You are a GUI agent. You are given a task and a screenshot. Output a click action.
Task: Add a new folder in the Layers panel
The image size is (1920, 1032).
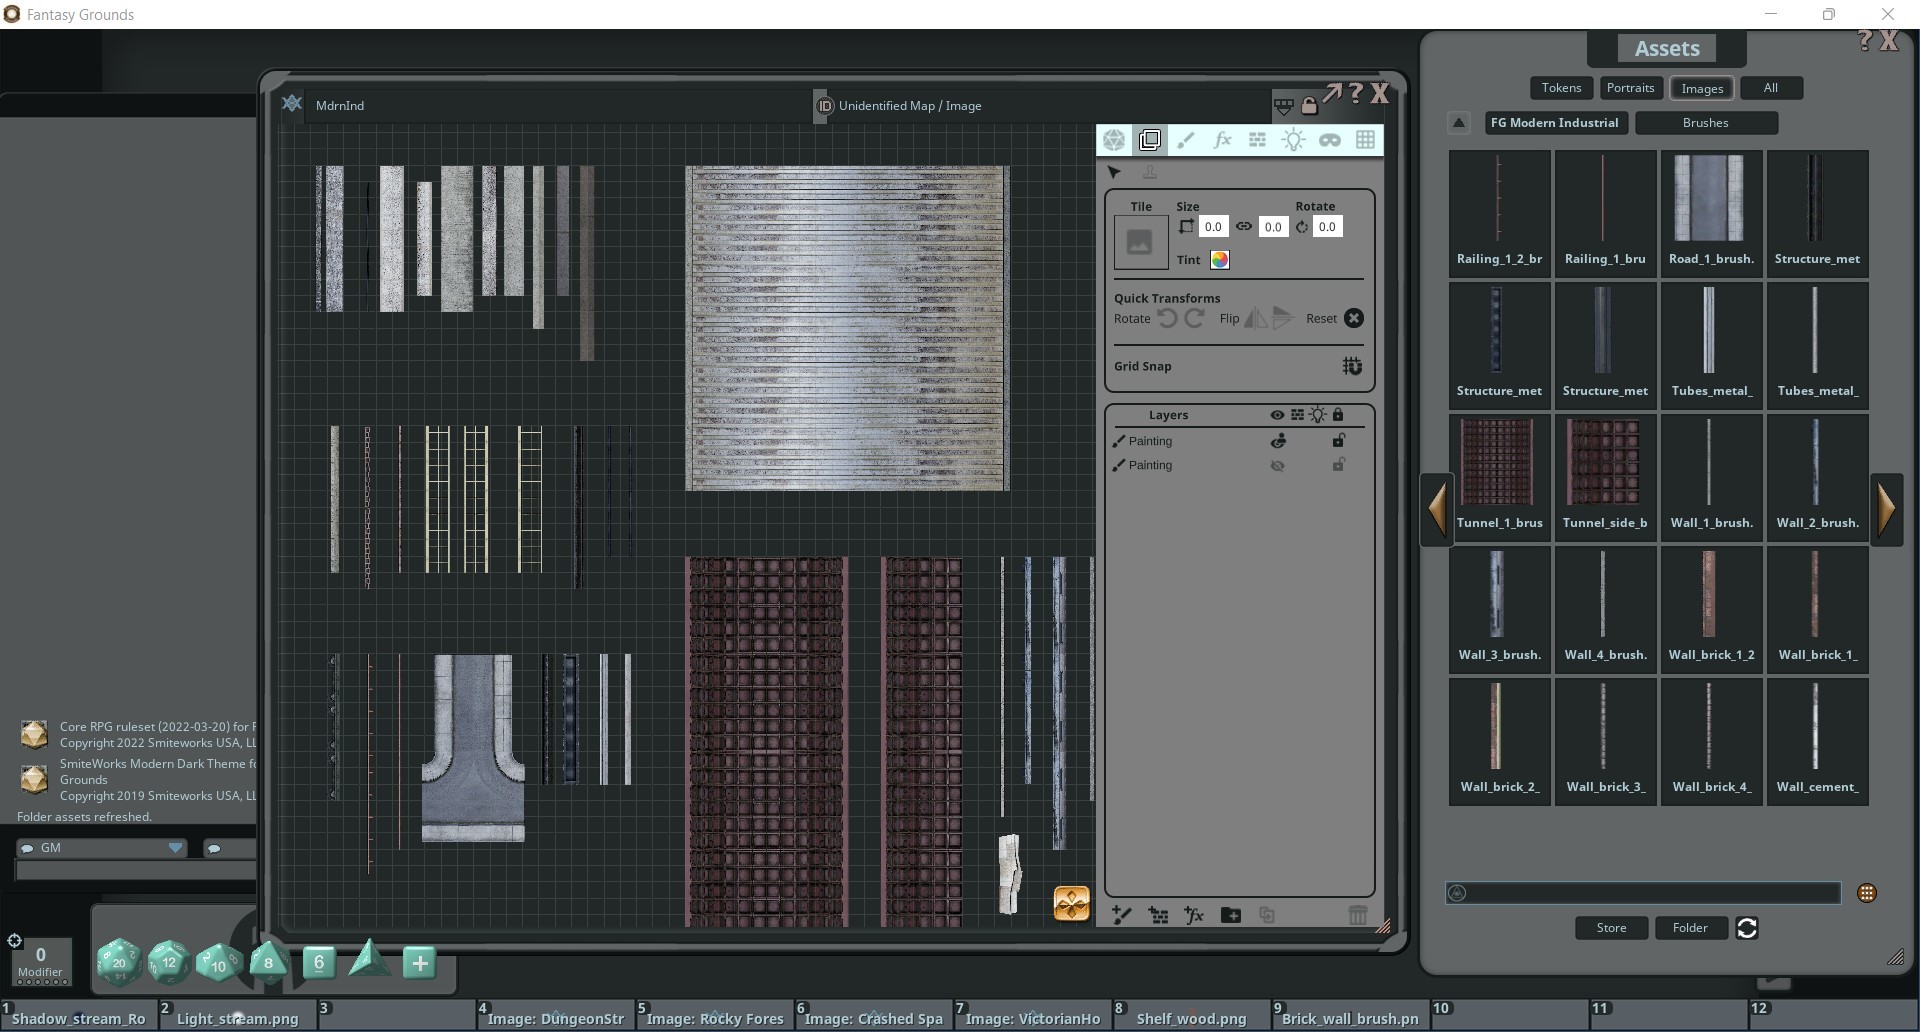pyautogui.click(x=1230, y=915)
